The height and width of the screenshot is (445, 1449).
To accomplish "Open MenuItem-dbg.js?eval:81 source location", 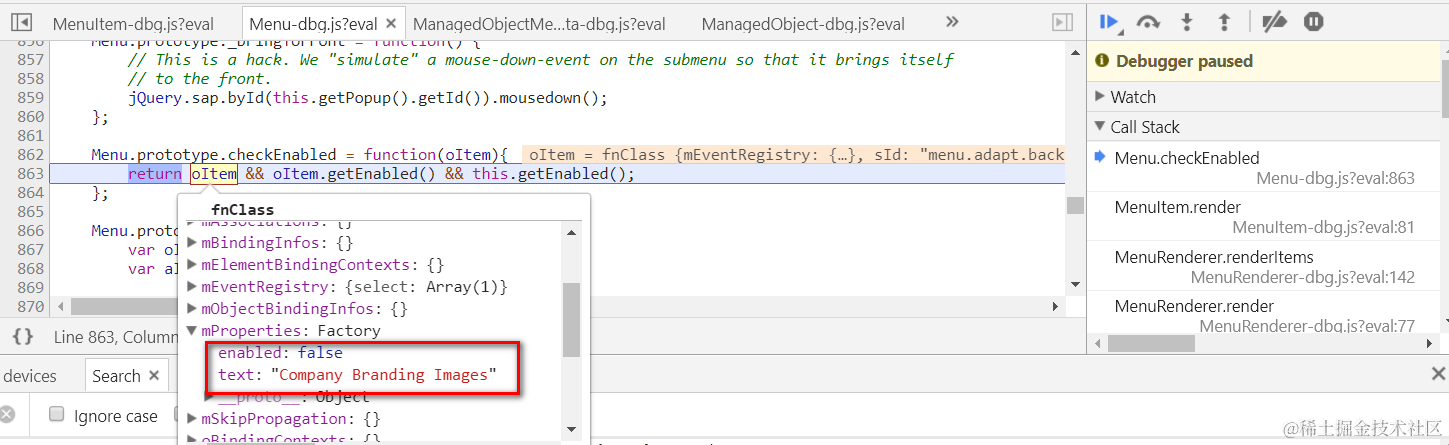I will pyautogui.click(x=1323, y=228).
